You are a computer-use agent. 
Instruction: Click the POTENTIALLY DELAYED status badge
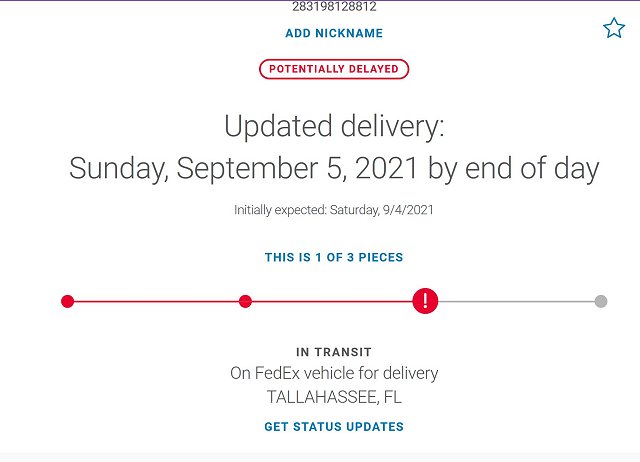click(334, 69)
